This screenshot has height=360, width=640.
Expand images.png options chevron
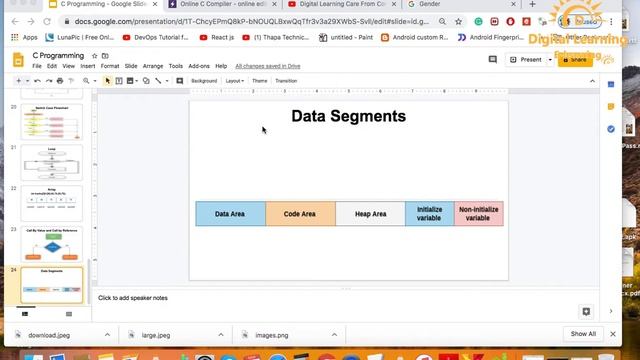(334, 335)
